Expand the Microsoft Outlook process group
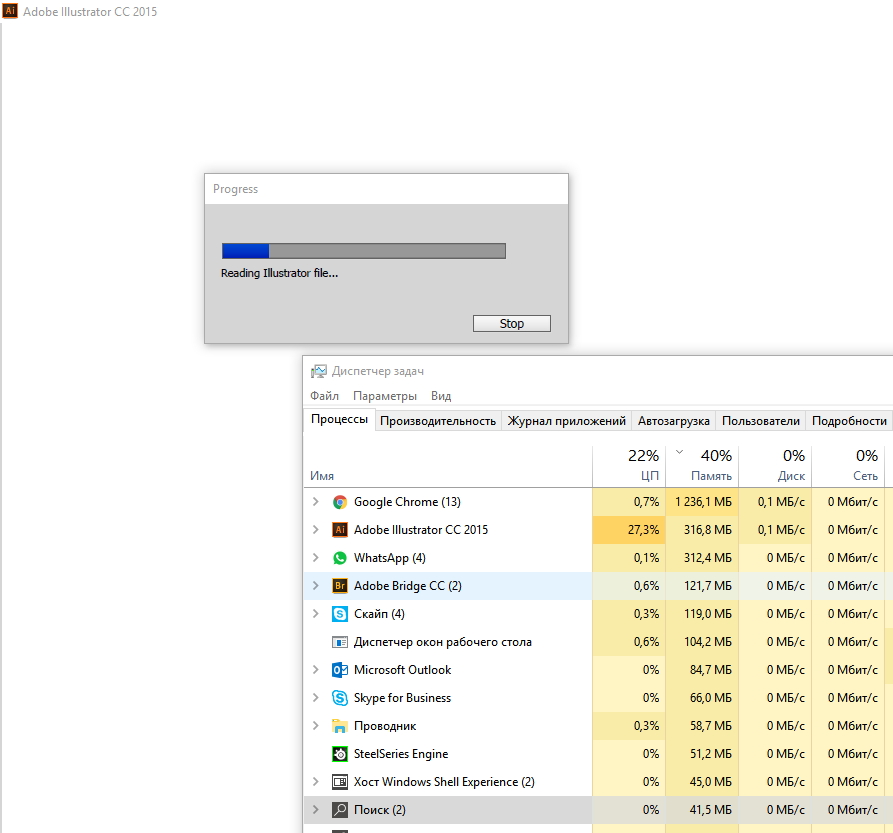The height and width of the screenshot is (833, 893). 316,670
